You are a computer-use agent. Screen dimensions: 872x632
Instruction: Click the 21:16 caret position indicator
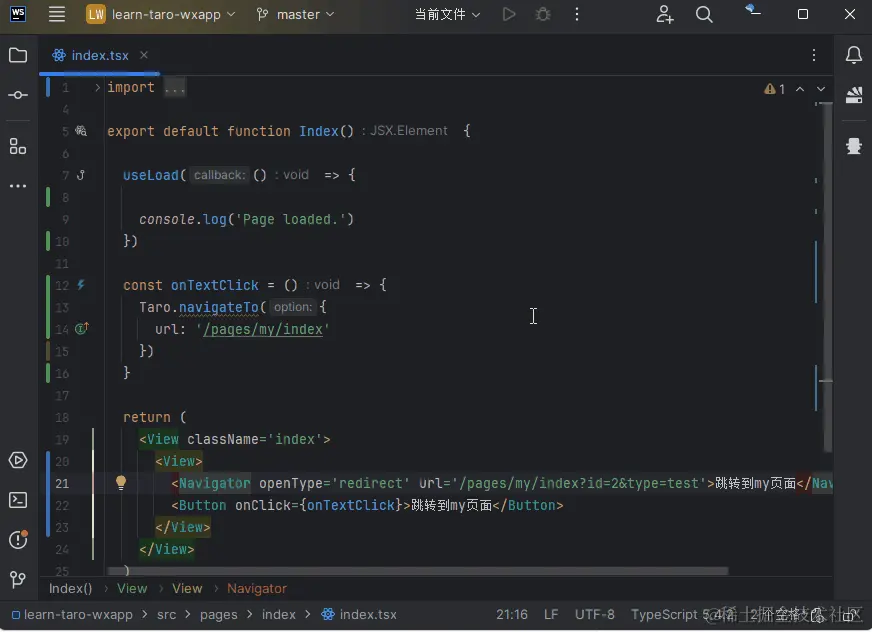point(512,614)
